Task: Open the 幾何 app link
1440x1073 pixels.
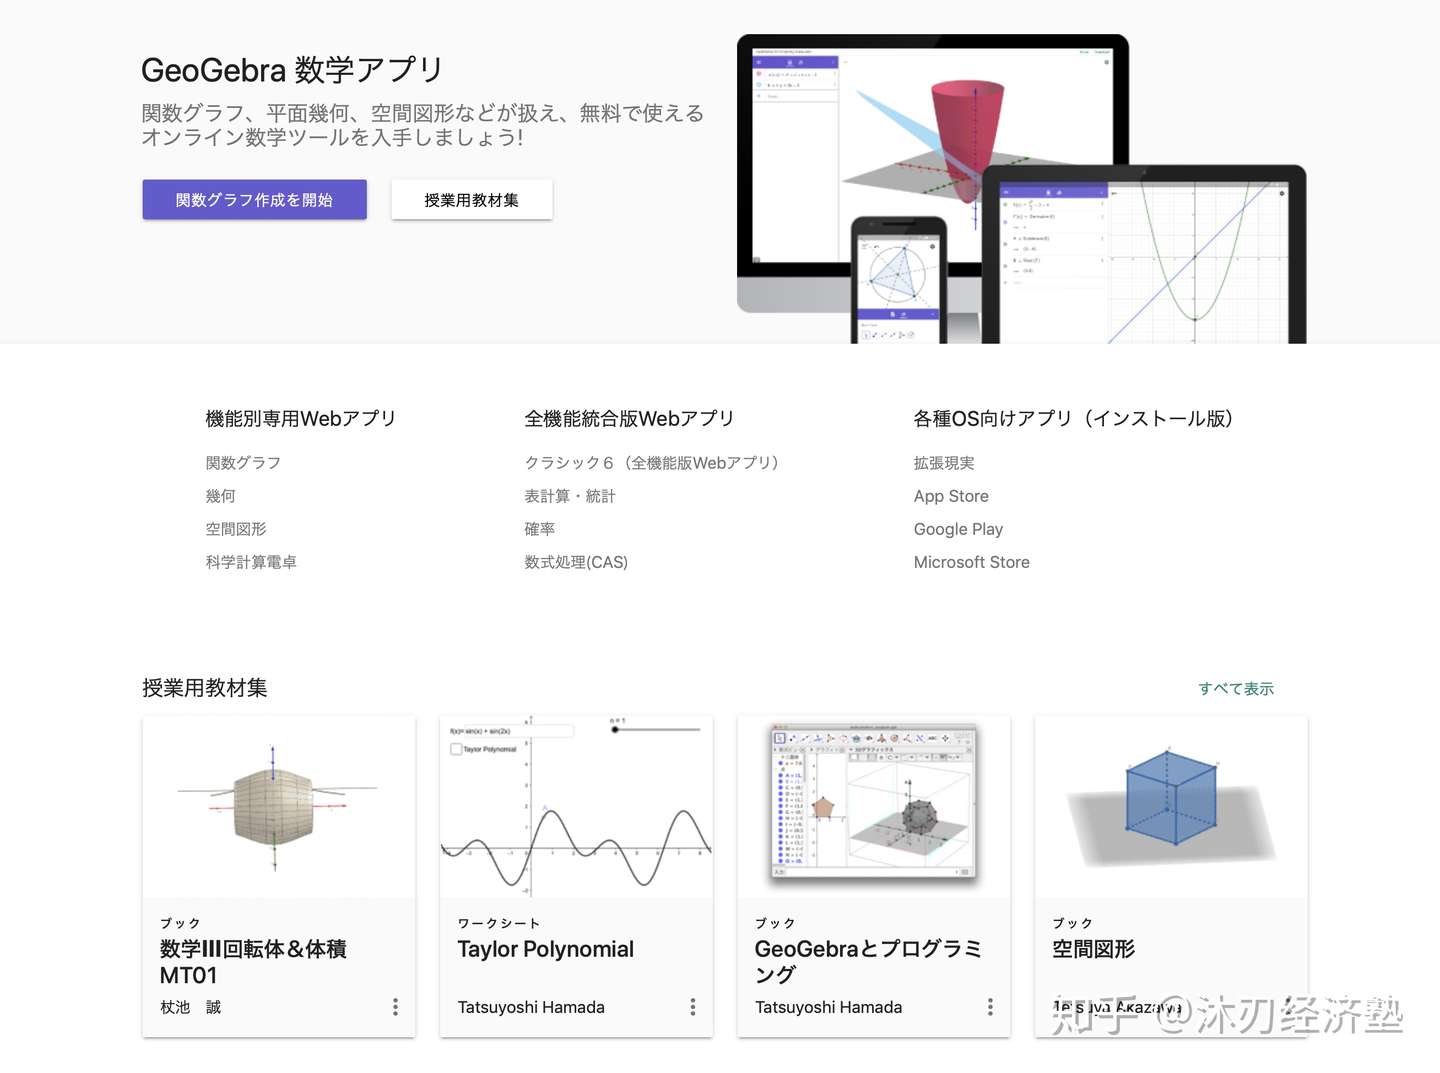Action: pos(221,496)
